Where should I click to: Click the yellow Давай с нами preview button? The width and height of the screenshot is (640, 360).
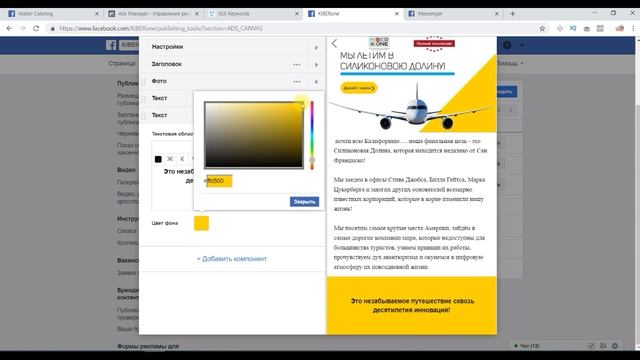click(359, 88)
